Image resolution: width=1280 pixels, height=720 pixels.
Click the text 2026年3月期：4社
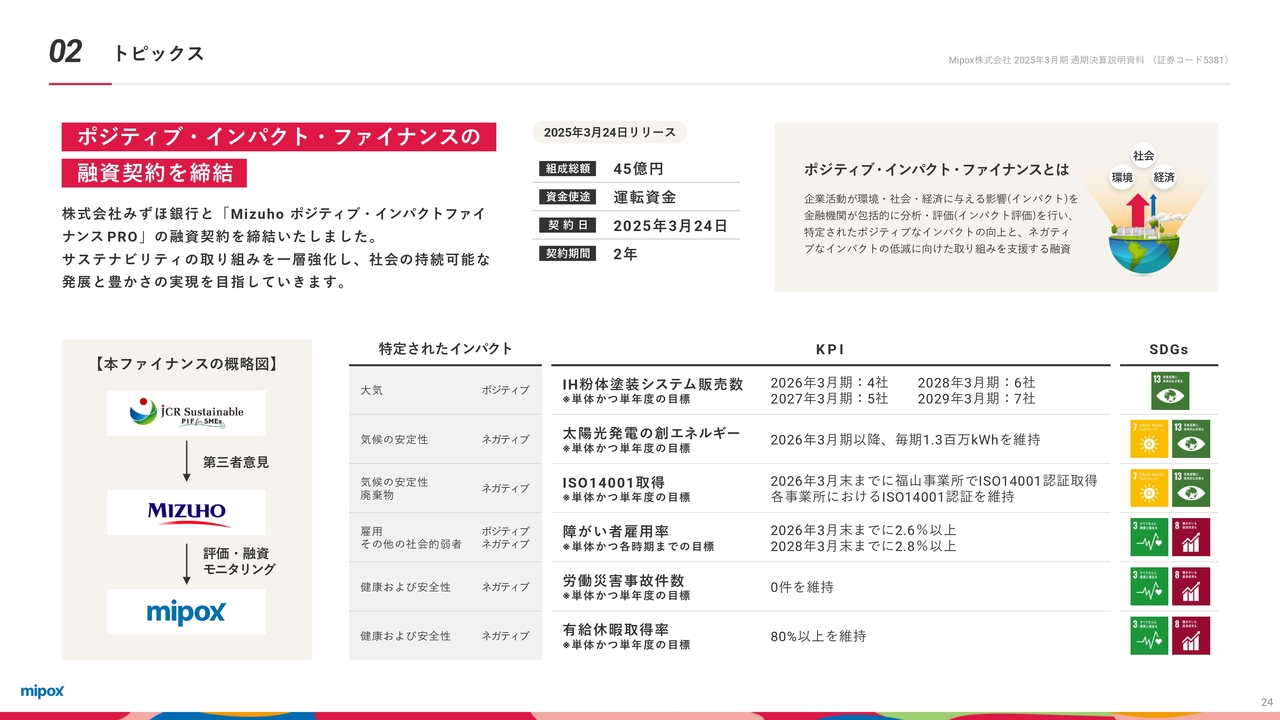(x=829, y=382)
